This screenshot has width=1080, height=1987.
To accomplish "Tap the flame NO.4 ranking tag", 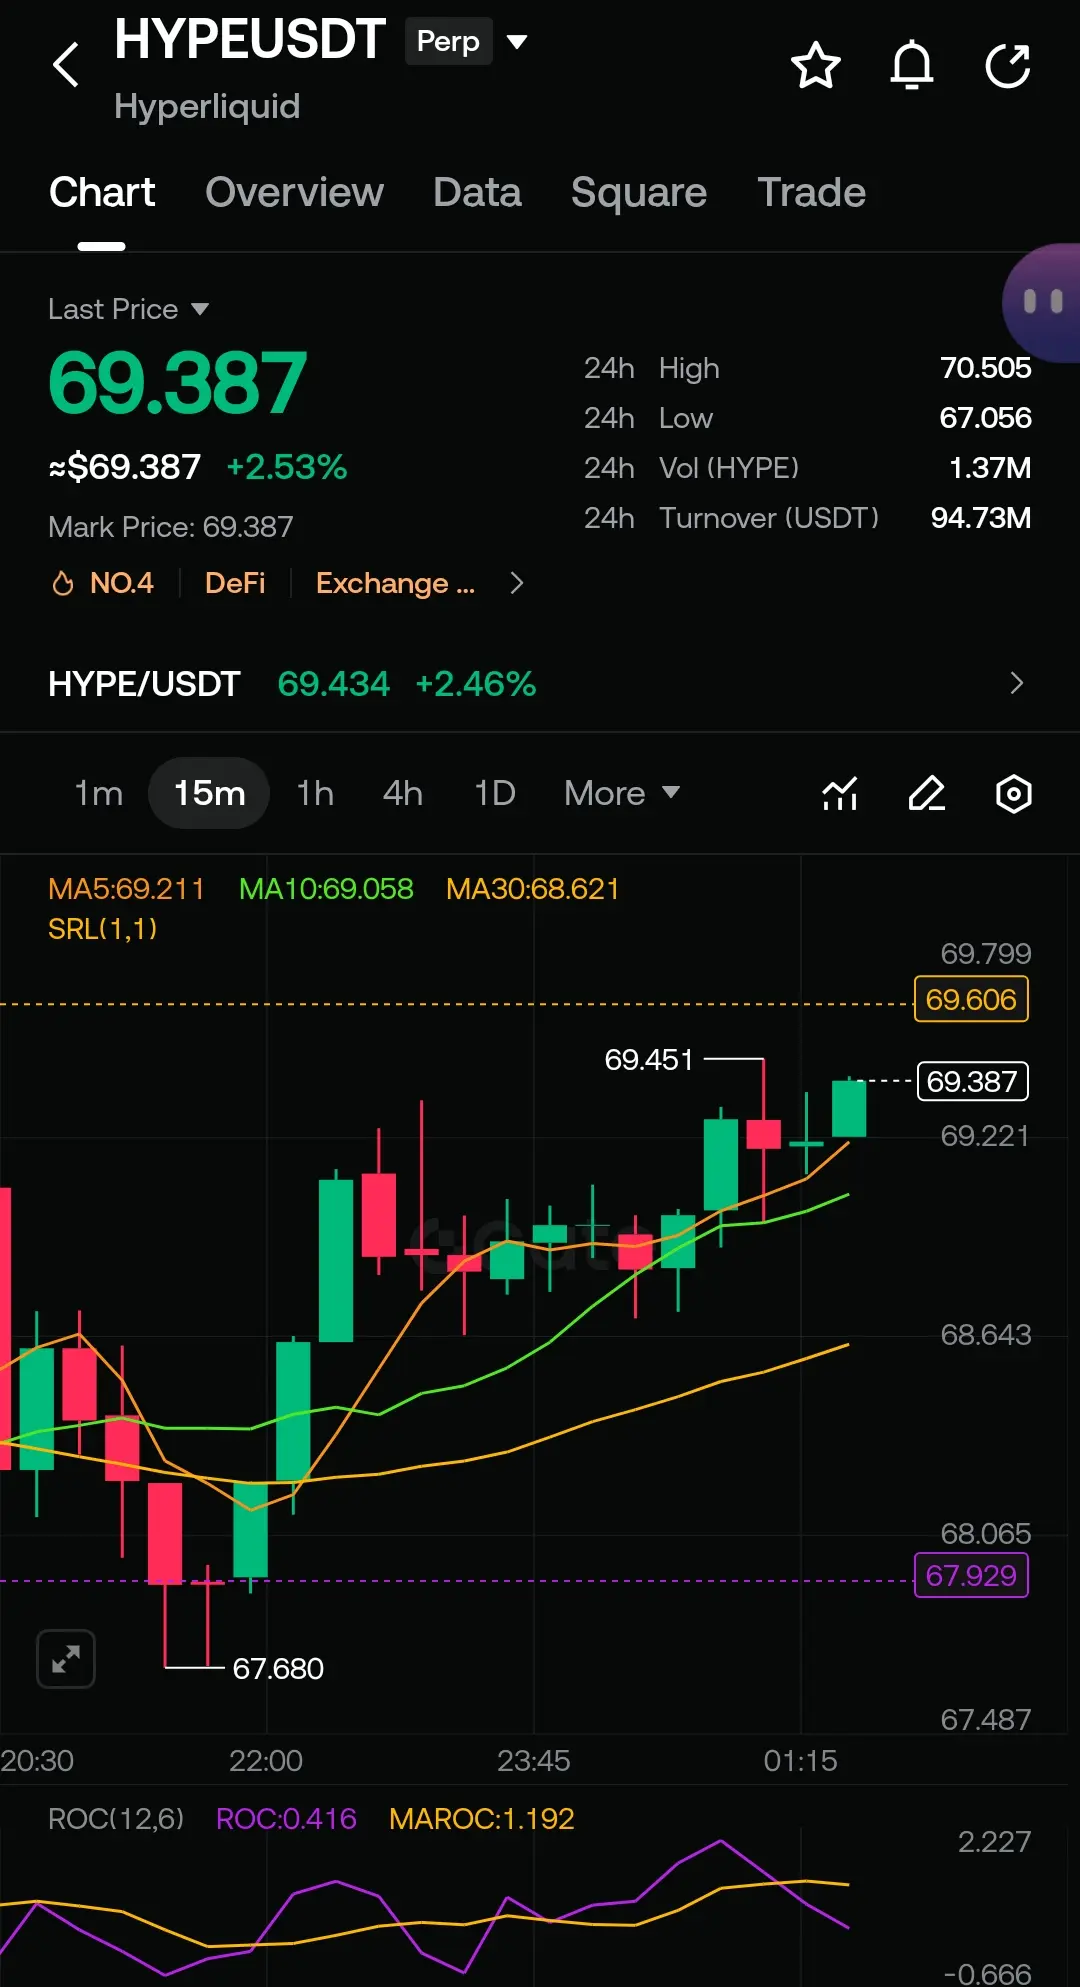I will [x=103, y=583].
